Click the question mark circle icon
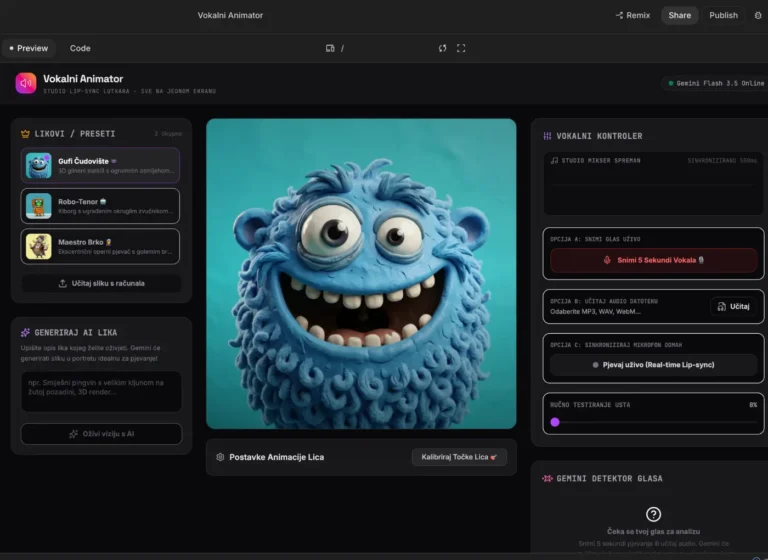 click(653, 514)
